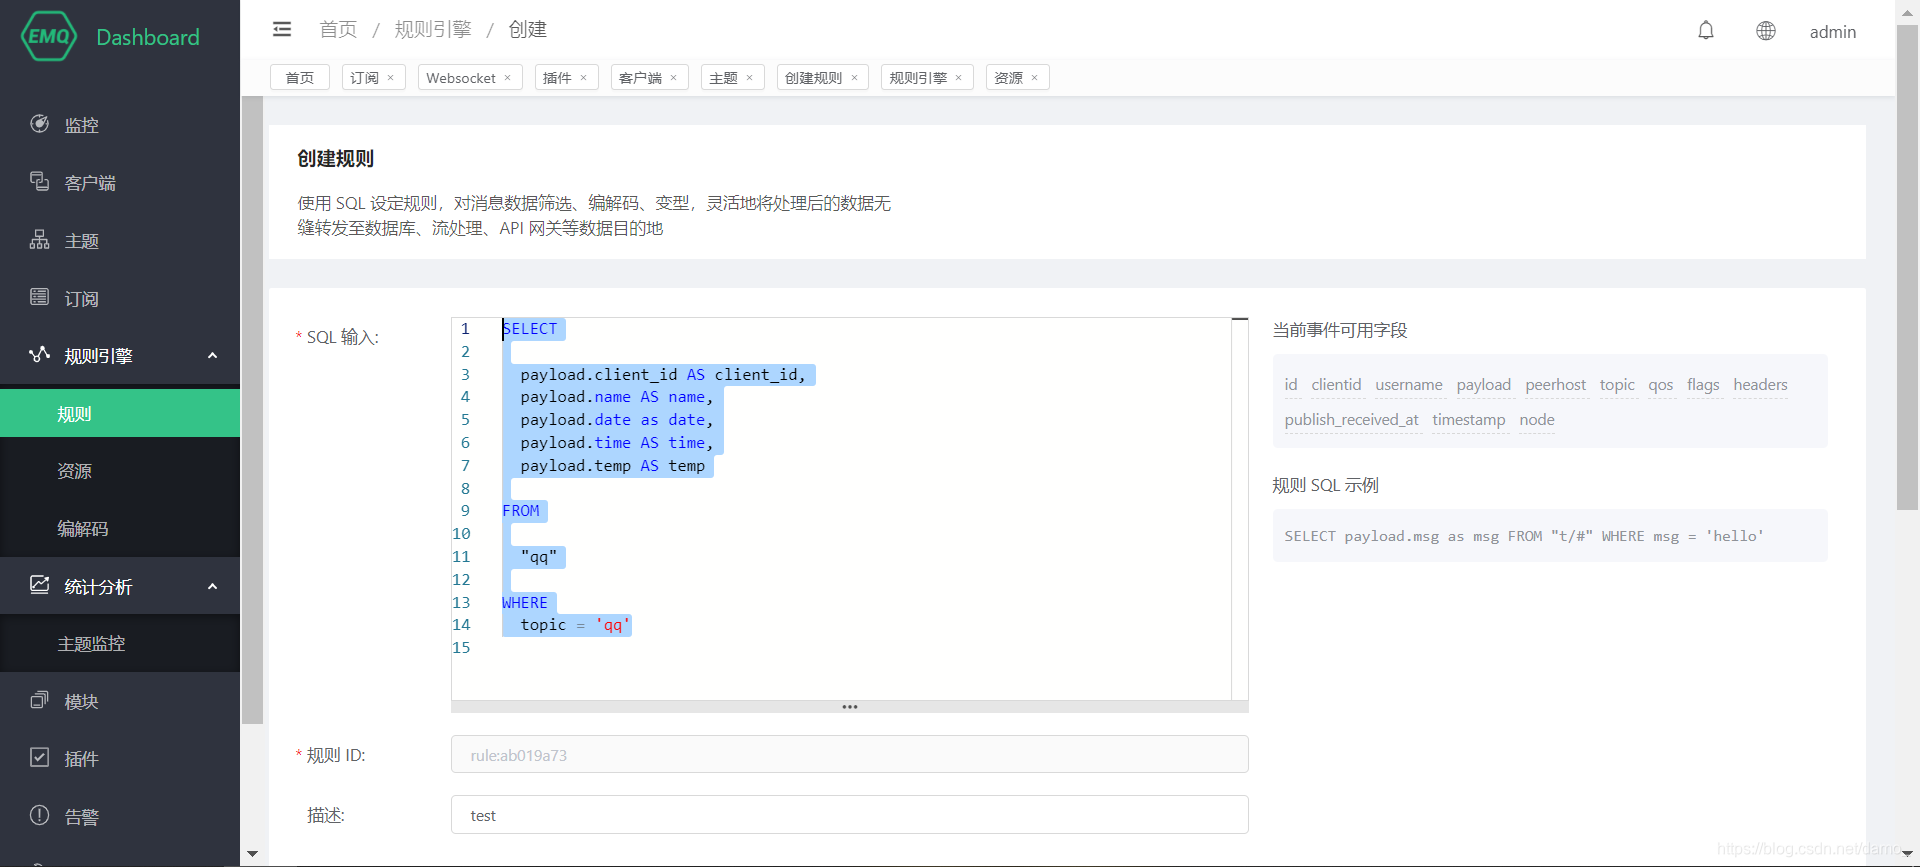Viewport: 1920px width, 867px height.
Task: Click the page vertical scrollbar thumb
Action: [1907, 268]
